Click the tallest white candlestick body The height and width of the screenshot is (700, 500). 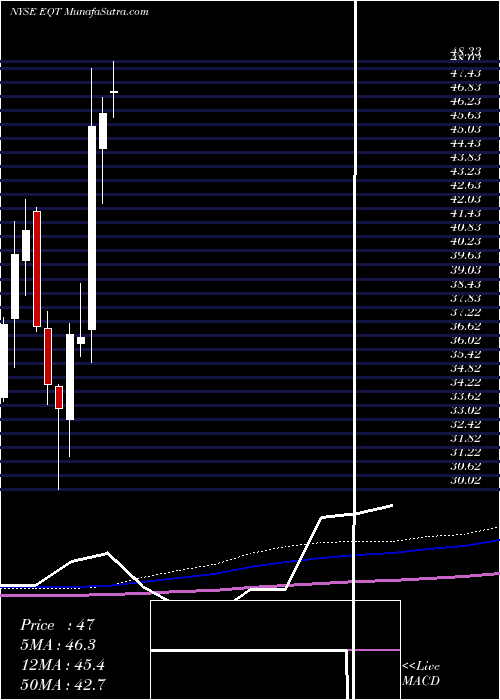[92, 228]
